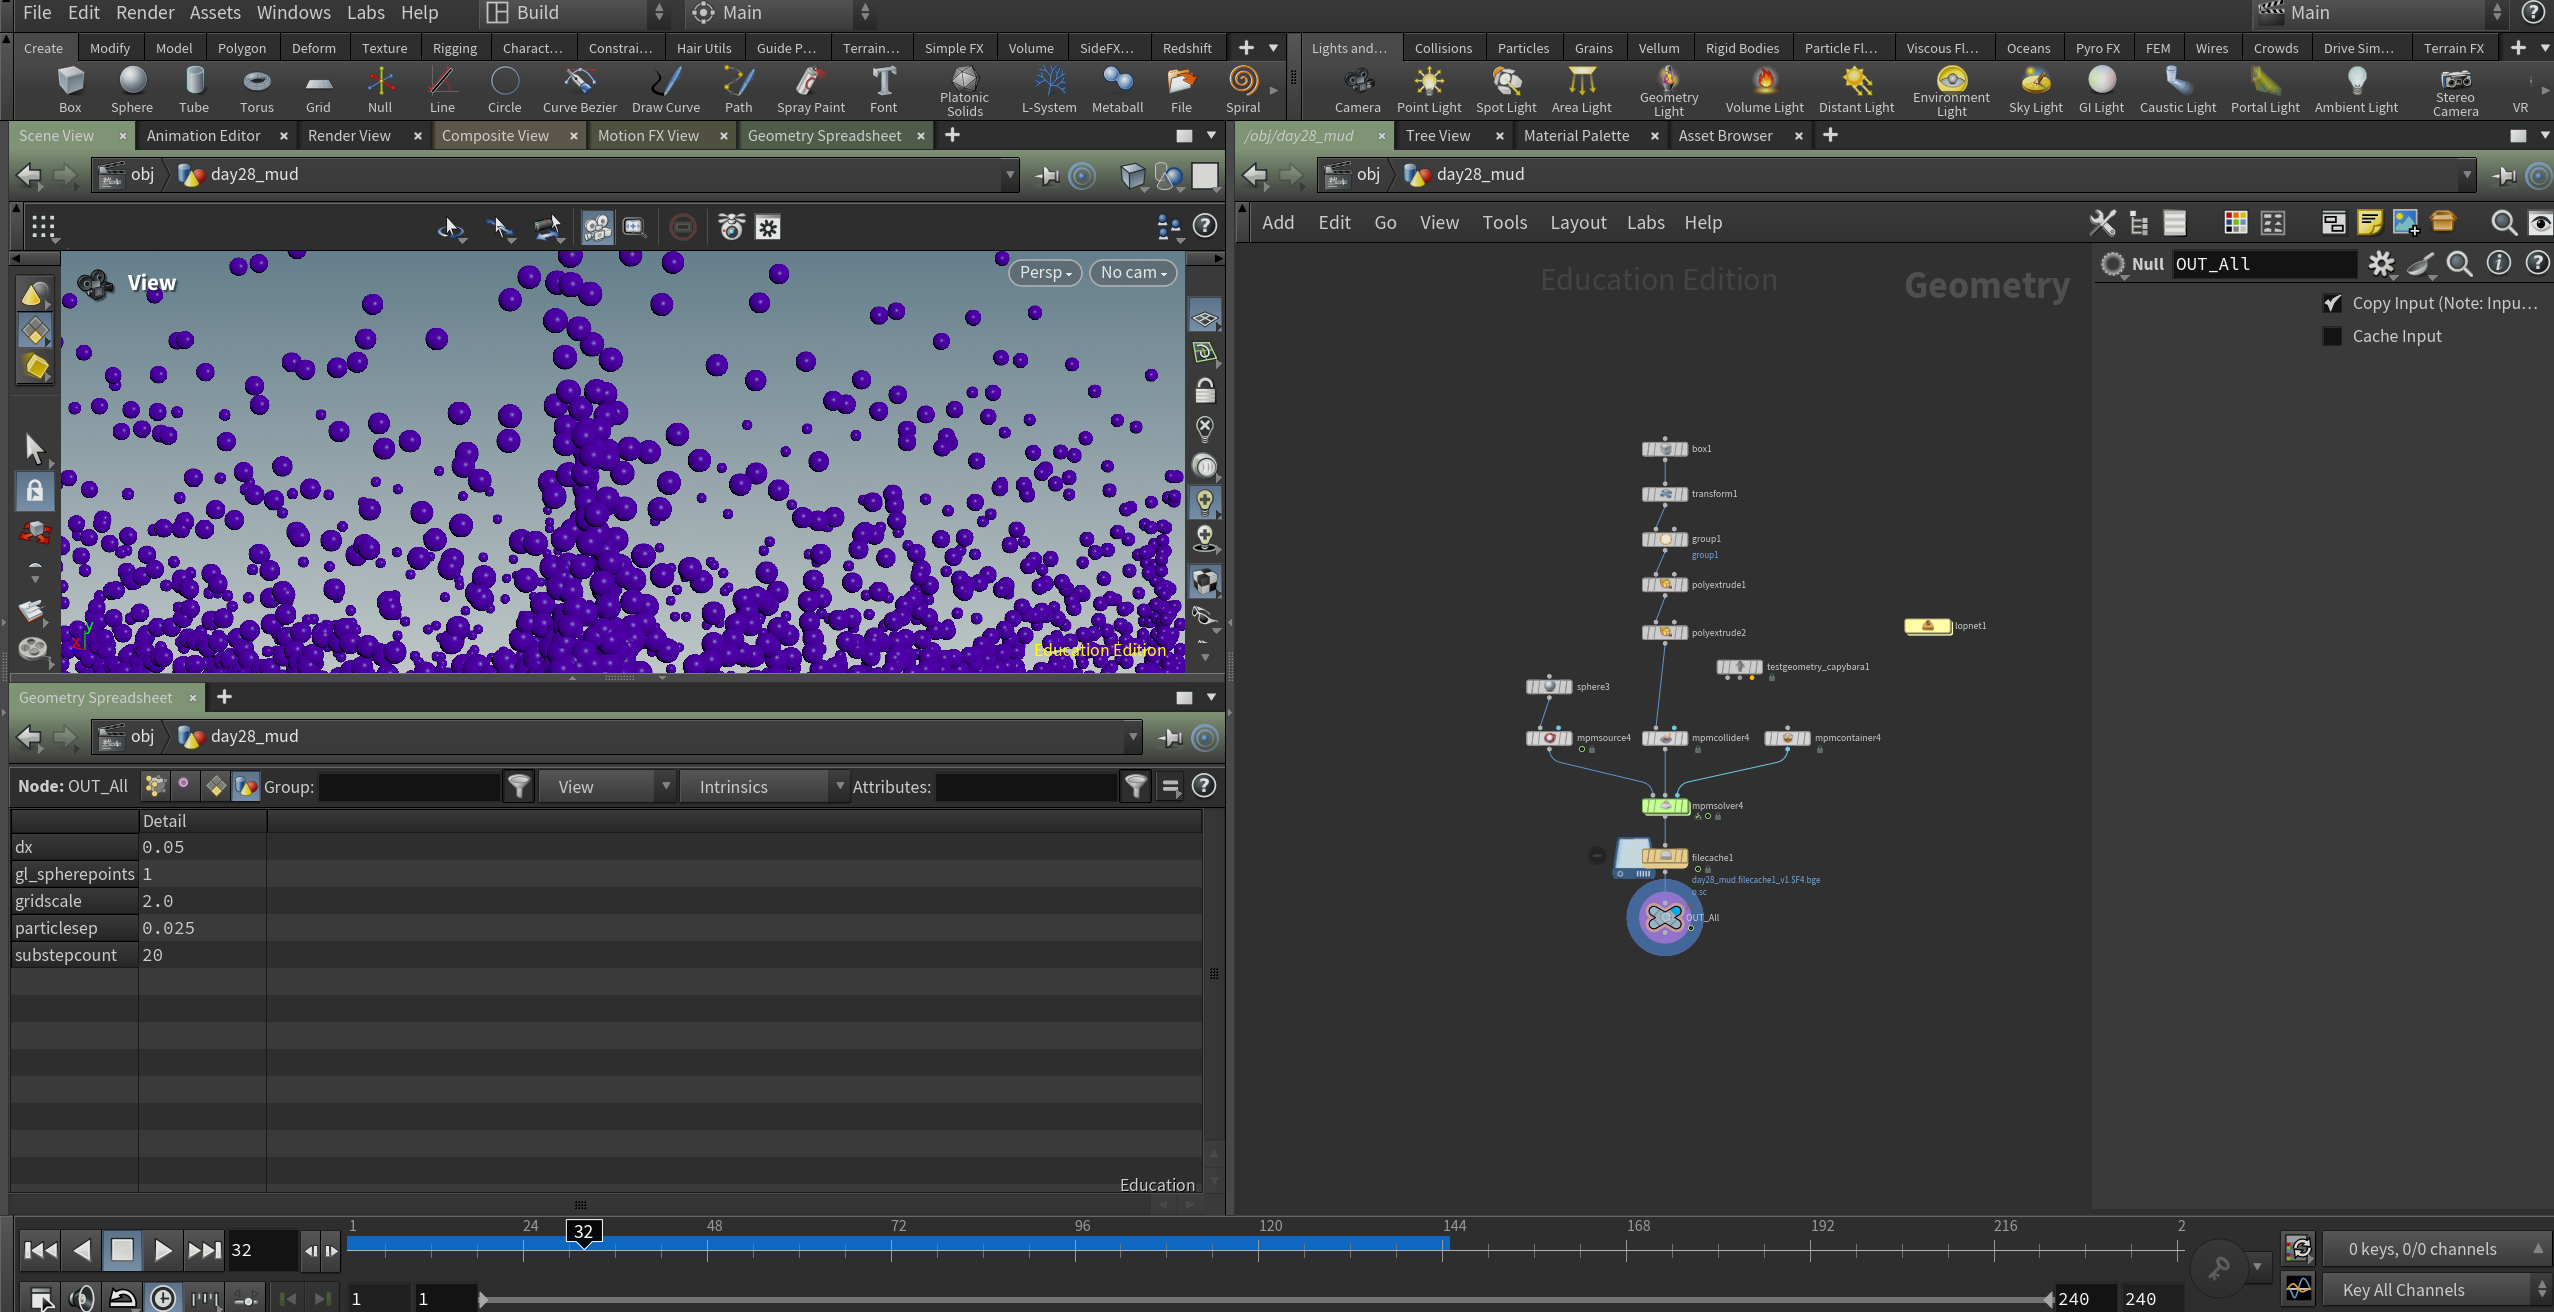Choose the Spray Paint tool
Image resolution: width=2554 pixels, height=1312 pixels.
tap(811, 89)
